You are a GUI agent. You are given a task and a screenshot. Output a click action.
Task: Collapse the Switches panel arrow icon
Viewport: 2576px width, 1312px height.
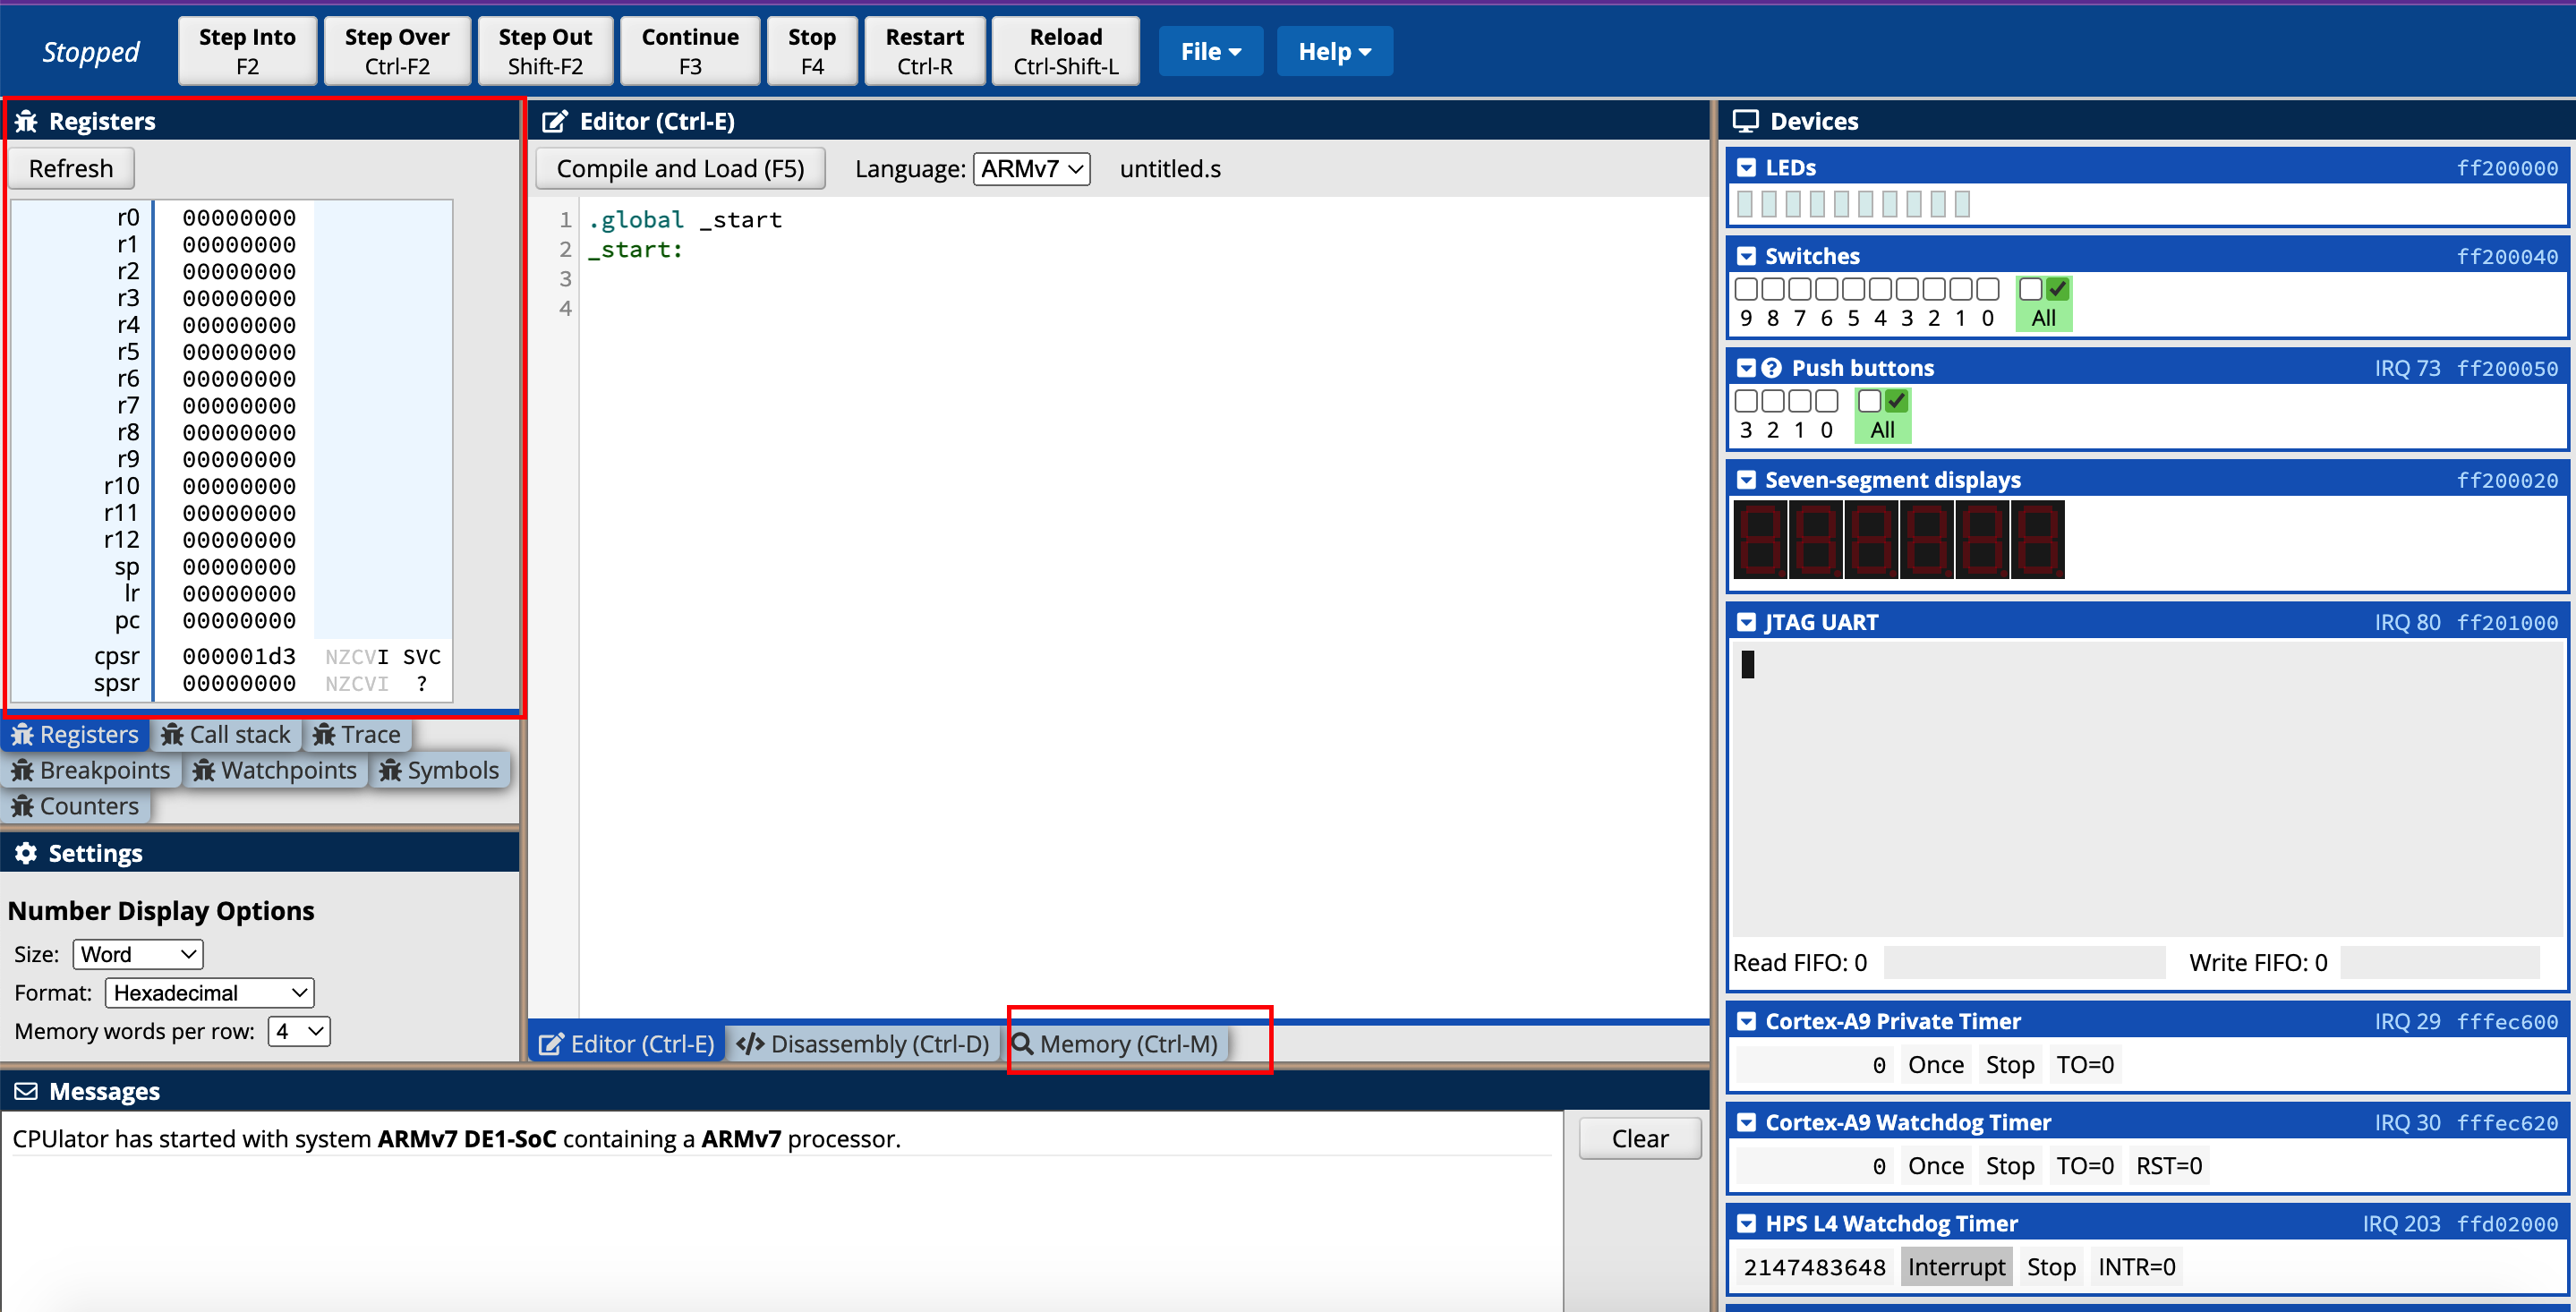[1746, 256]
